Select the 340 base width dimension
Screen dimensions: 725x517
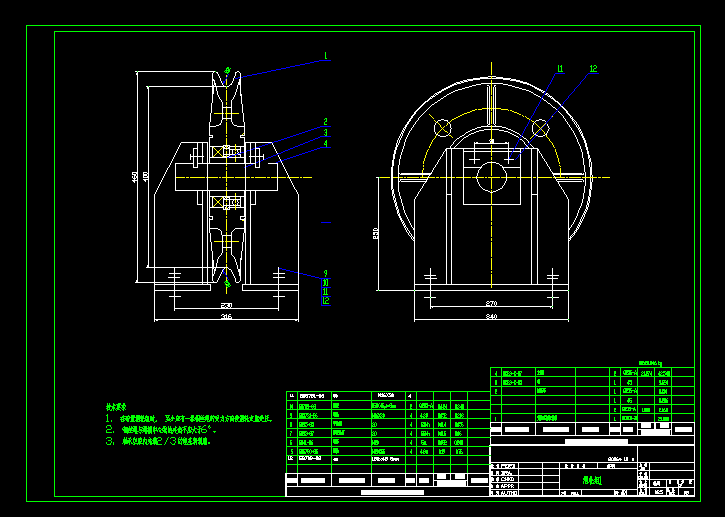point(491,317)
